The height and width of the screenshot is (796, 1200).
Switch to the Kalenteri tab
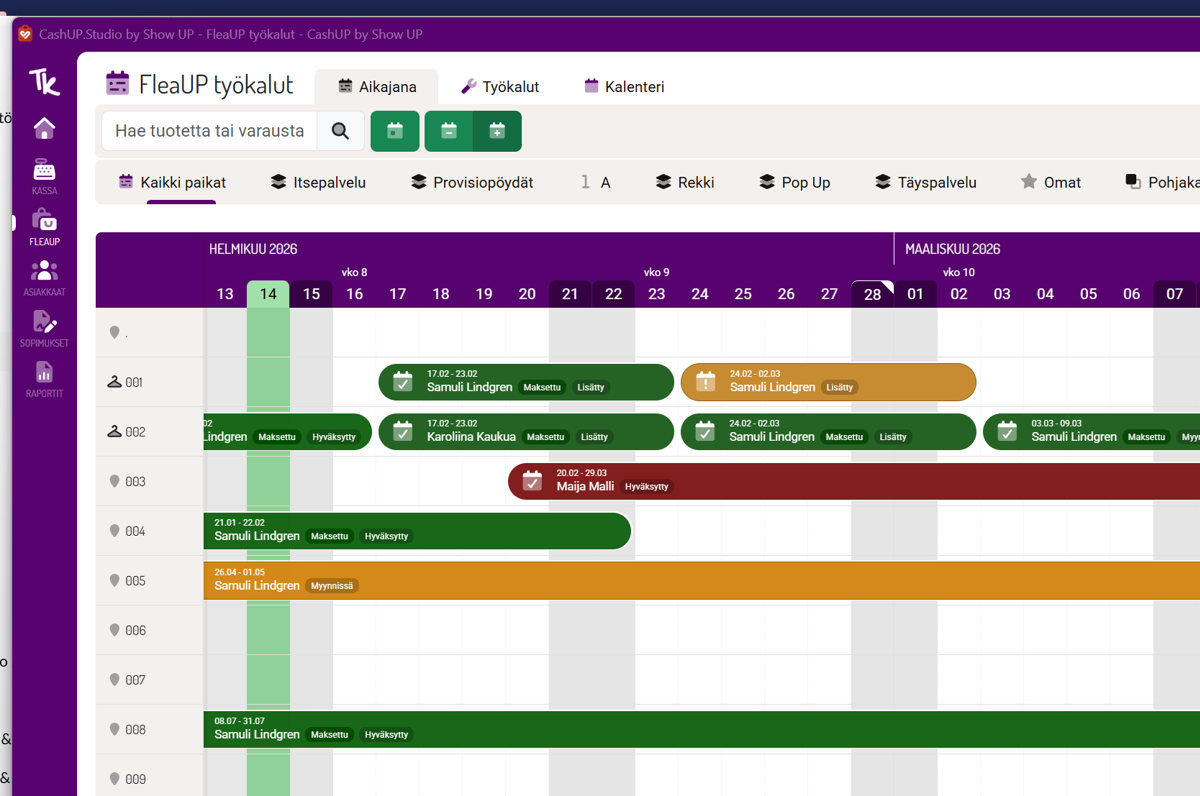624,87
